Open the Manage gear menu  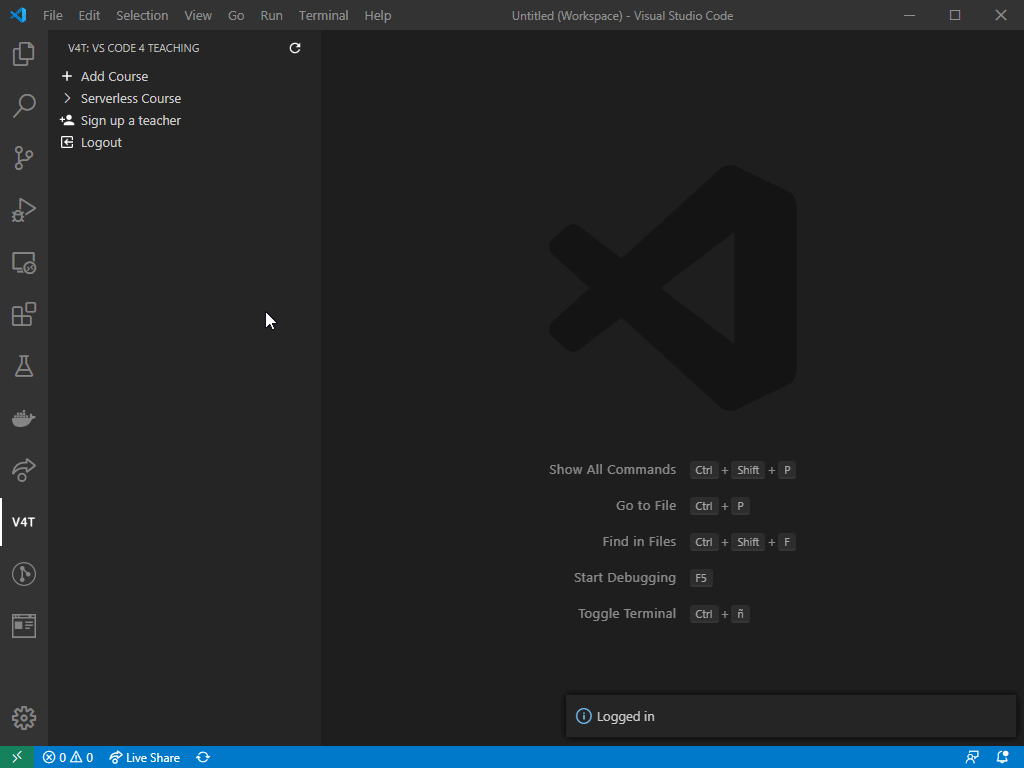[x=24, y=718]
